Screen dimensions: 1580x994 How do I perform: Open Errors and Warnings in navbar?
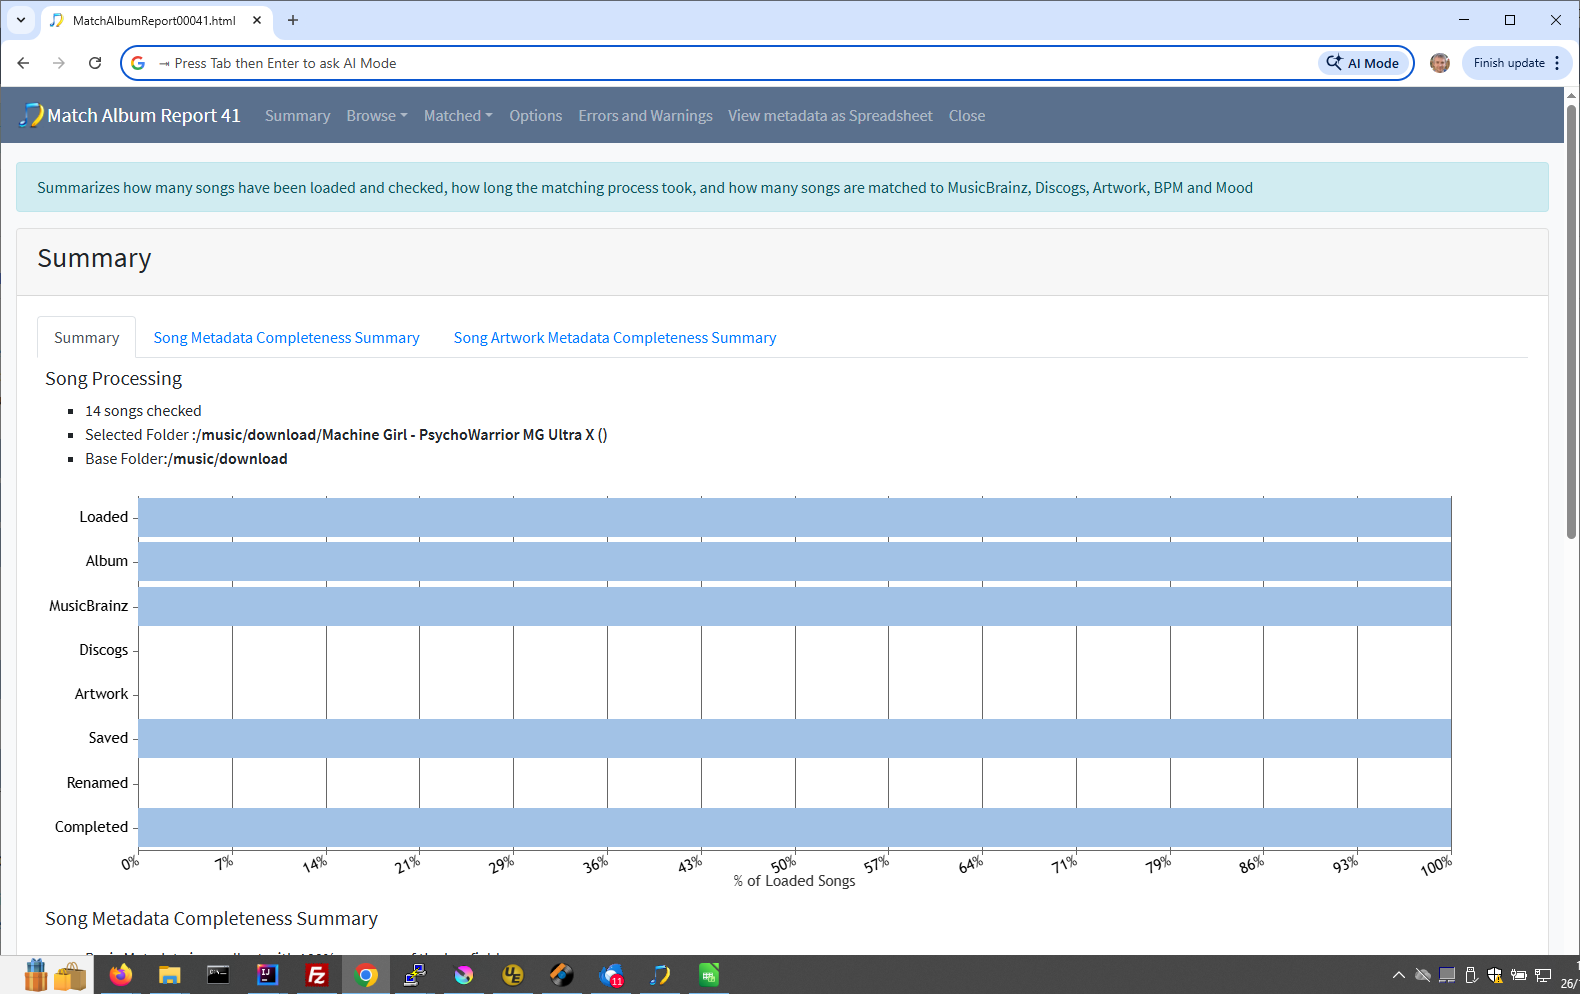[645, 116]
